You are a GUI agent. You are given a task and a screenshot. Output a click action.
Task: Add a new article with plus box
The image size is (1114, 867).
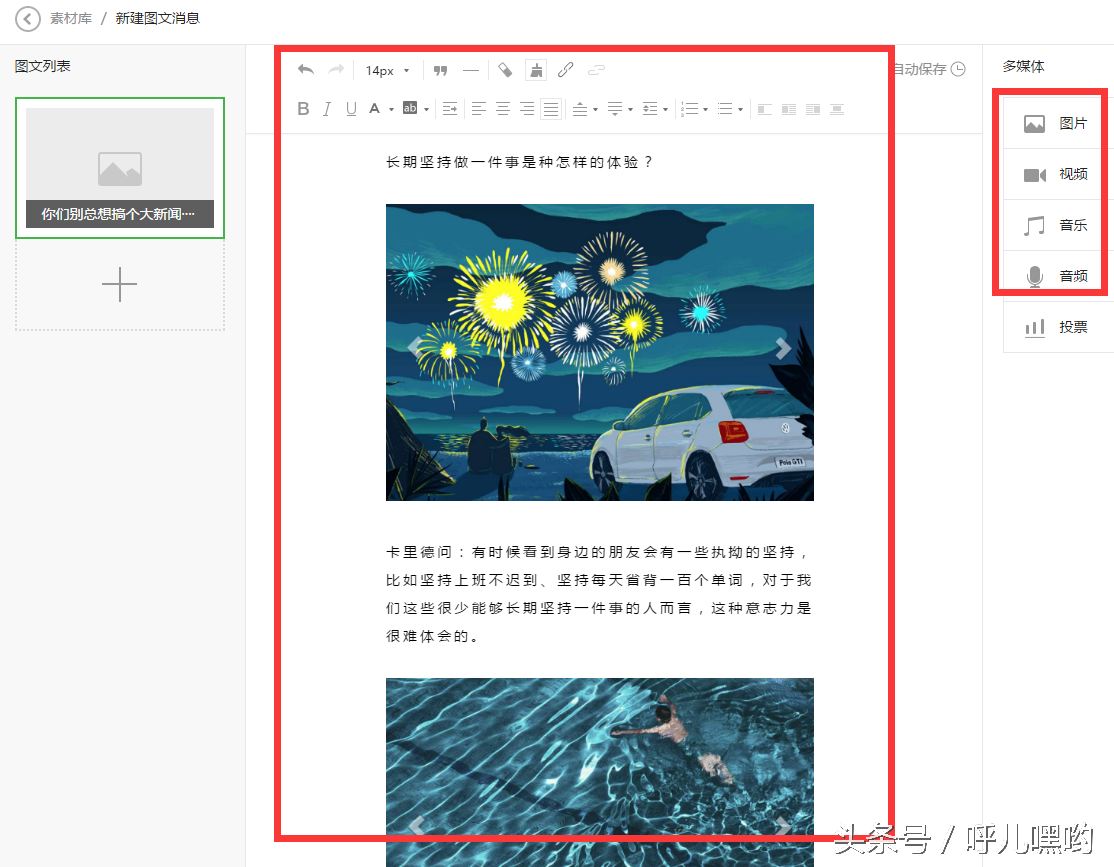[120, 284]
